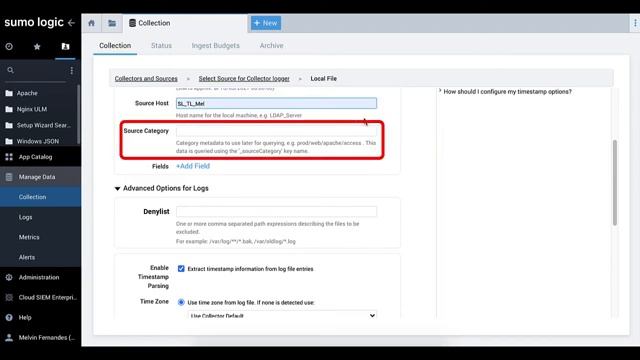
Task: Go to Select Source for Collector logger
Action: click(244, 78)
